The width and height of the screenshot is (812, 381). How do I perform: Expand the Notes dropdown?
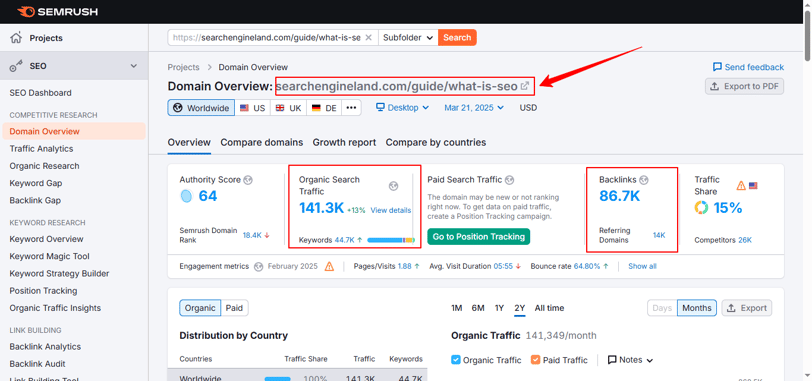click(630, 360)
